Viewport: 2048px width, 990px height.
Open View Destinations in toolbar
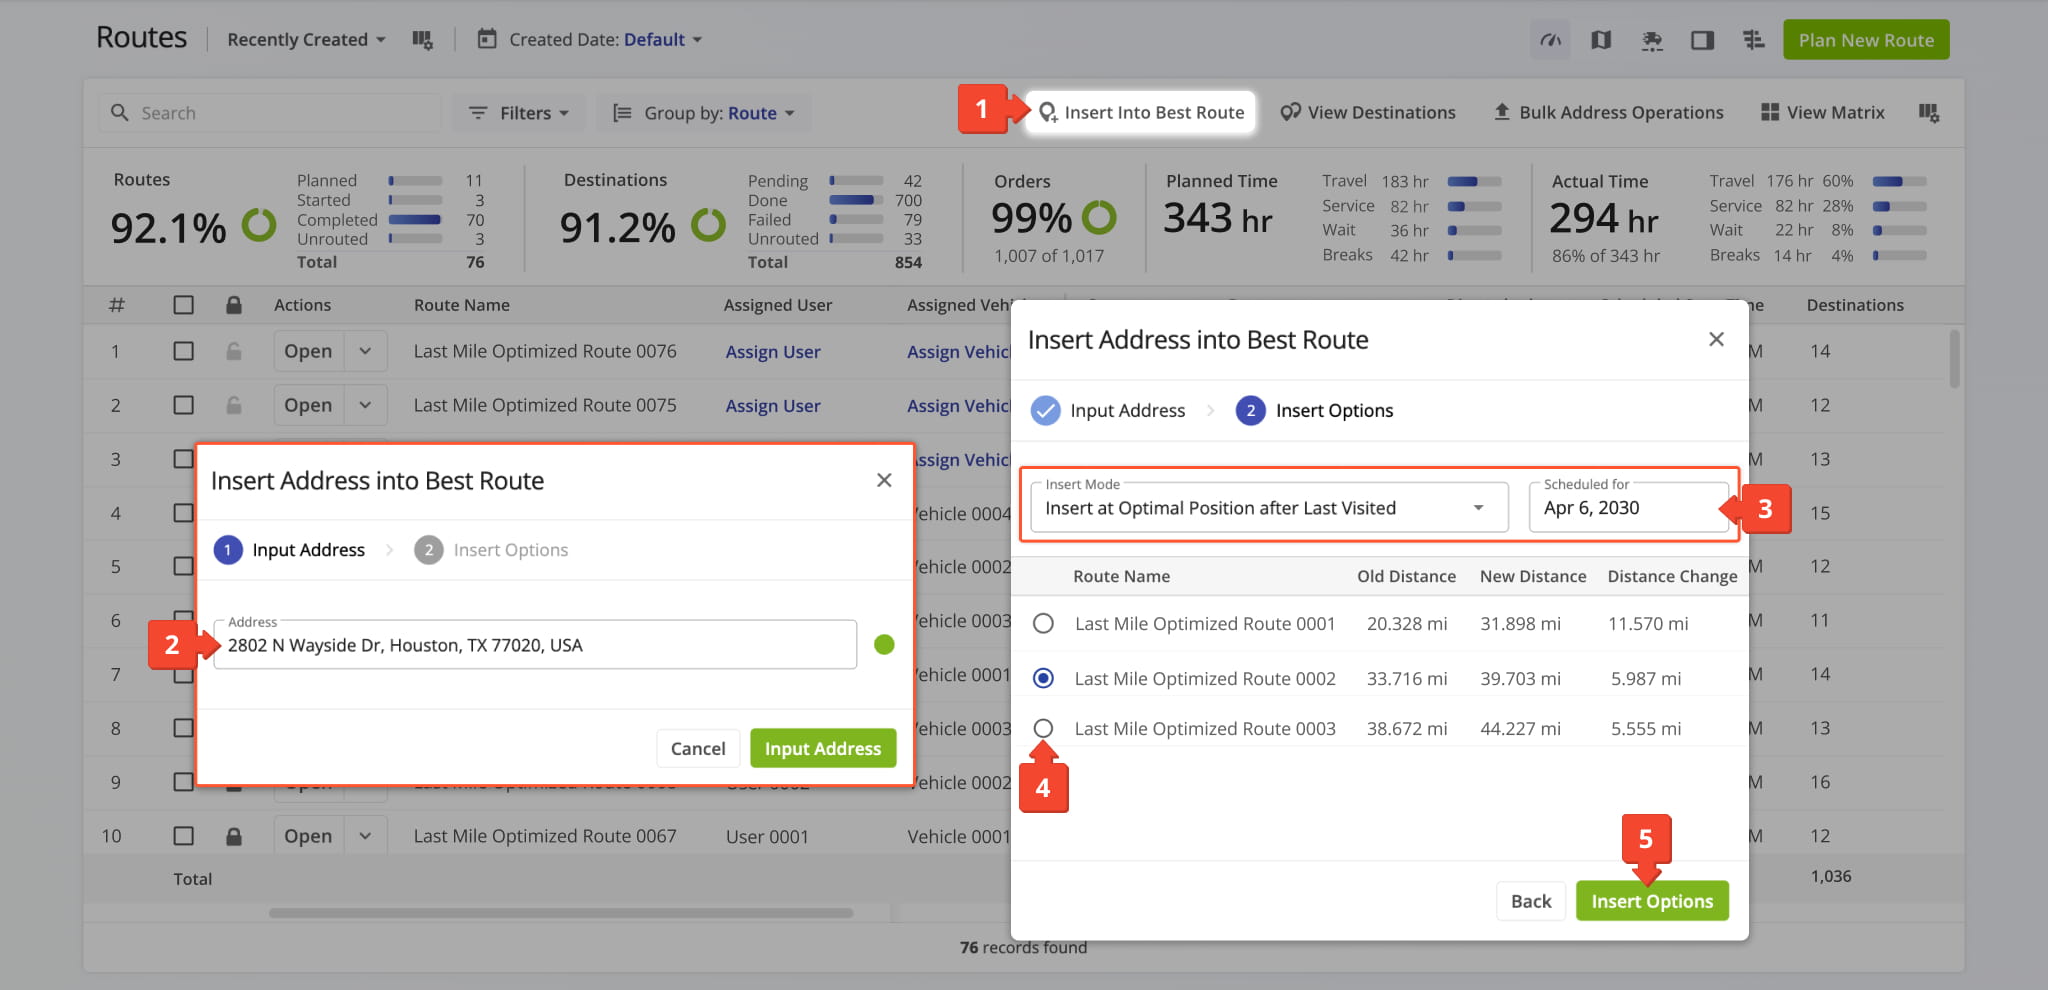(x=1368, y=113)
